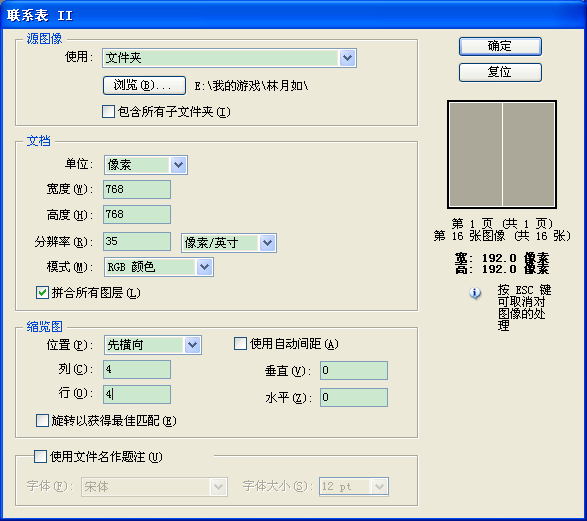Click the layout preview thumbnail
587x521 pixels.
[502, 155]
